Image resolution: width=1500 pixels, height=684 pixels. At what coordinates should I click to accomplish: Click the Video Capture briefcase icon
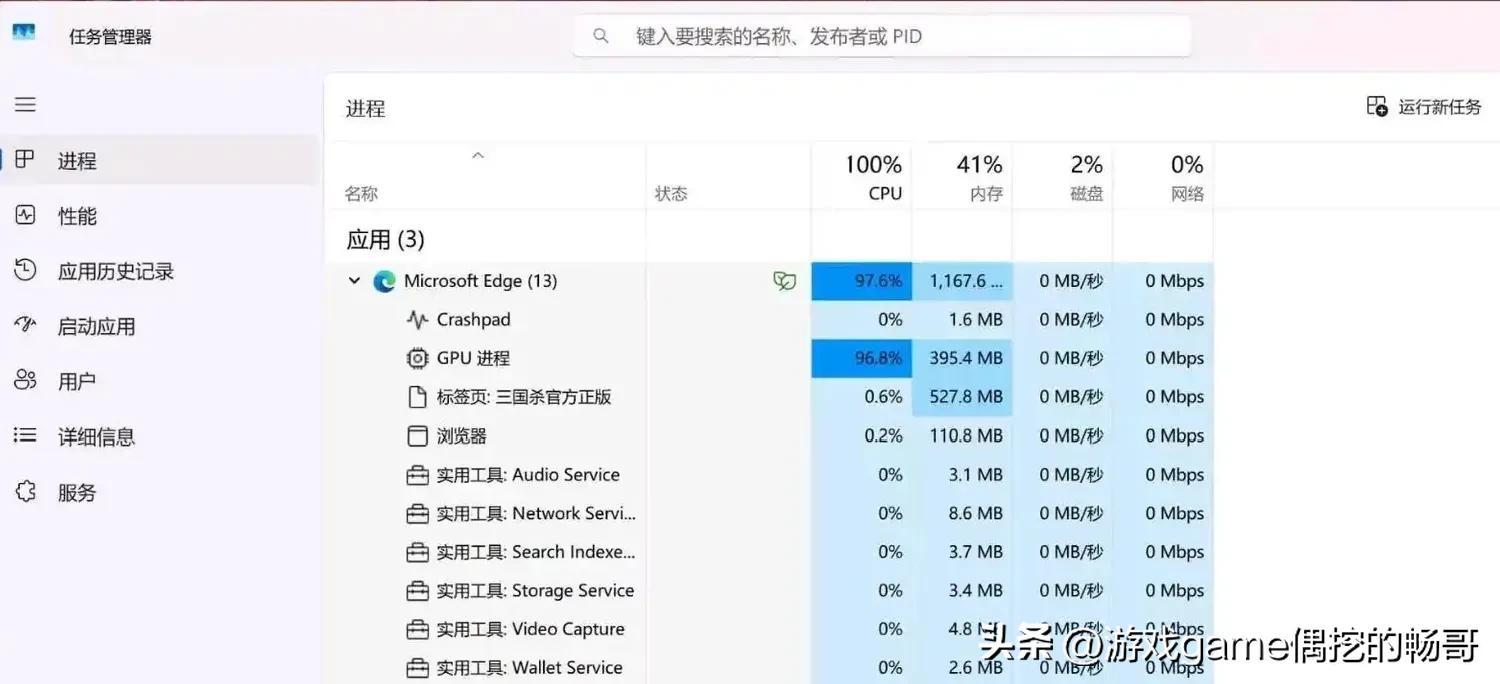pyautogui.click(x=417, y=630)
